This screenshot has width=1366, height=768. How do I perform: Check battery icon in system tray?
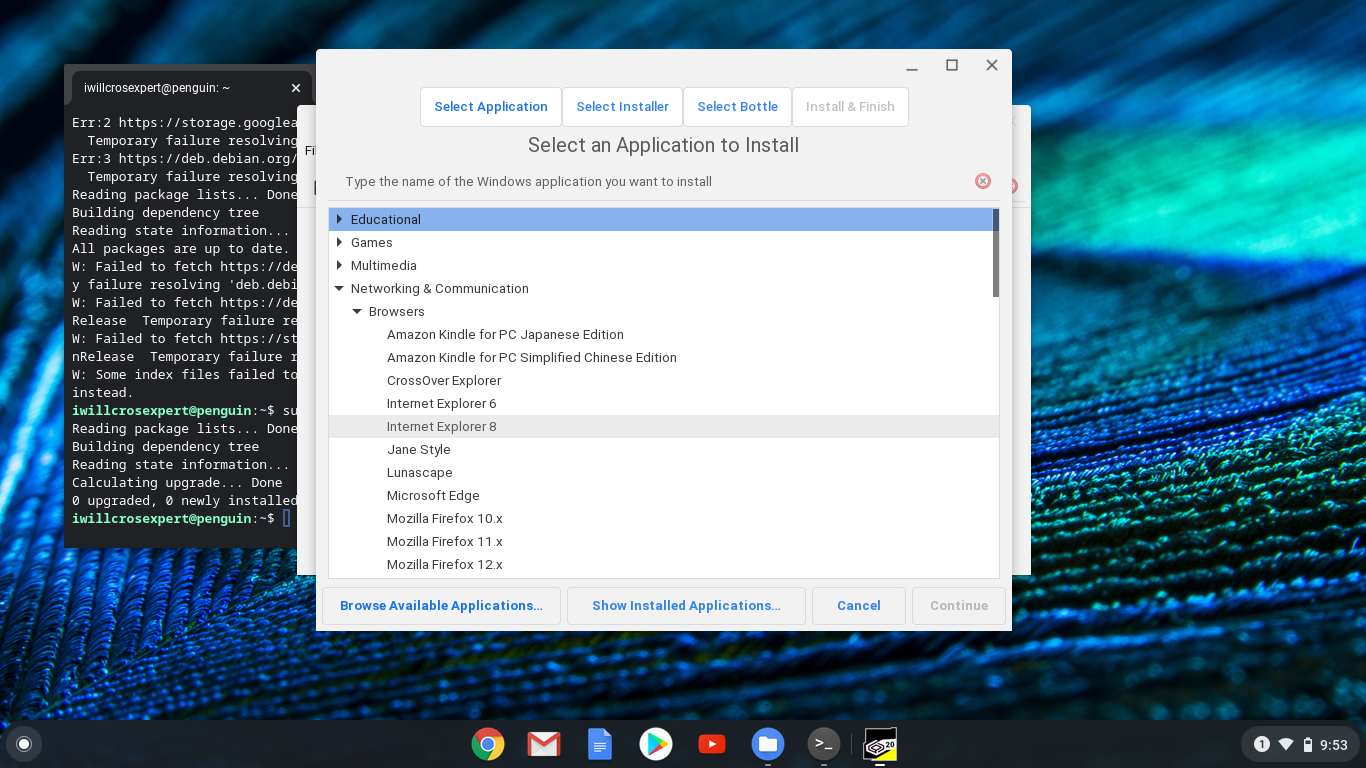tap(1308, 744)
